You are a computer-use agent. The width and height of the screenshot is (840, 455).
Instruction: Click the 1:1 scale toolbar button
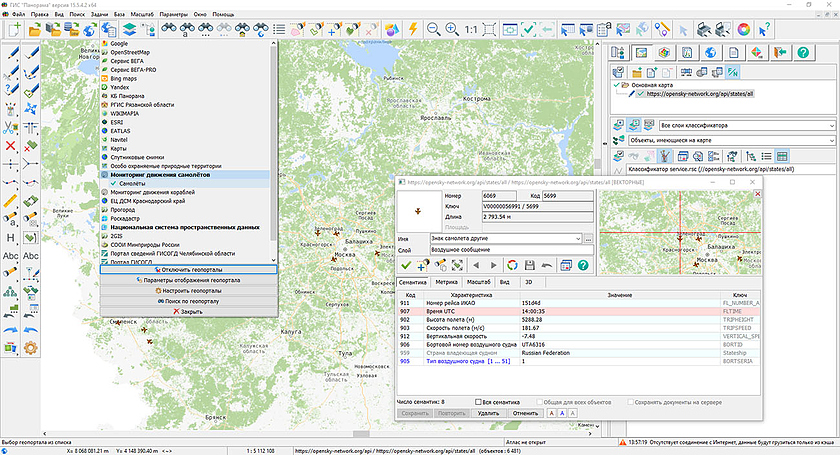[x=470, y=30]
